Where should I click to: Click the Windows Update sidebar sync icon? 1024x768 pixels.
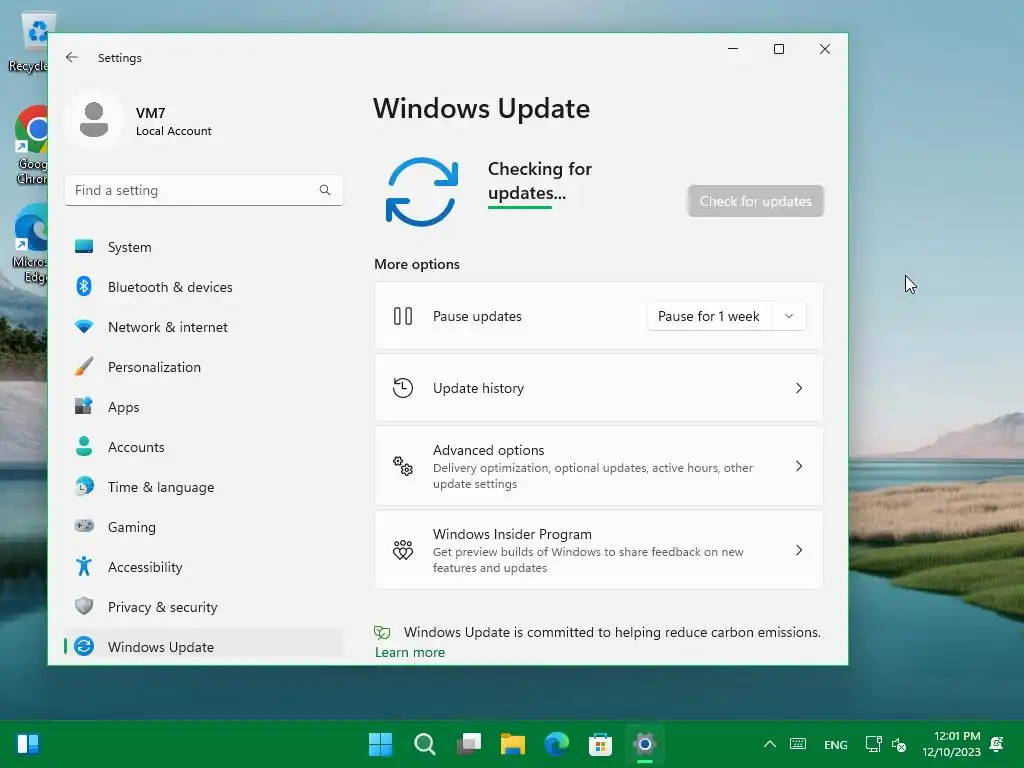(x=84, y=646)
